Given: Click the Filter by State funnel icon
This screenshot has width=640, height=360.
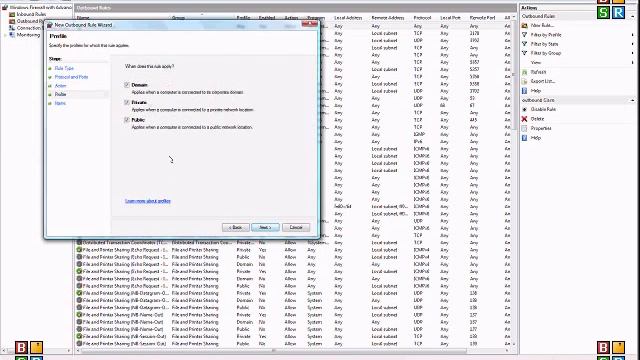Looking at the screenshot, I should pos(524,44).
